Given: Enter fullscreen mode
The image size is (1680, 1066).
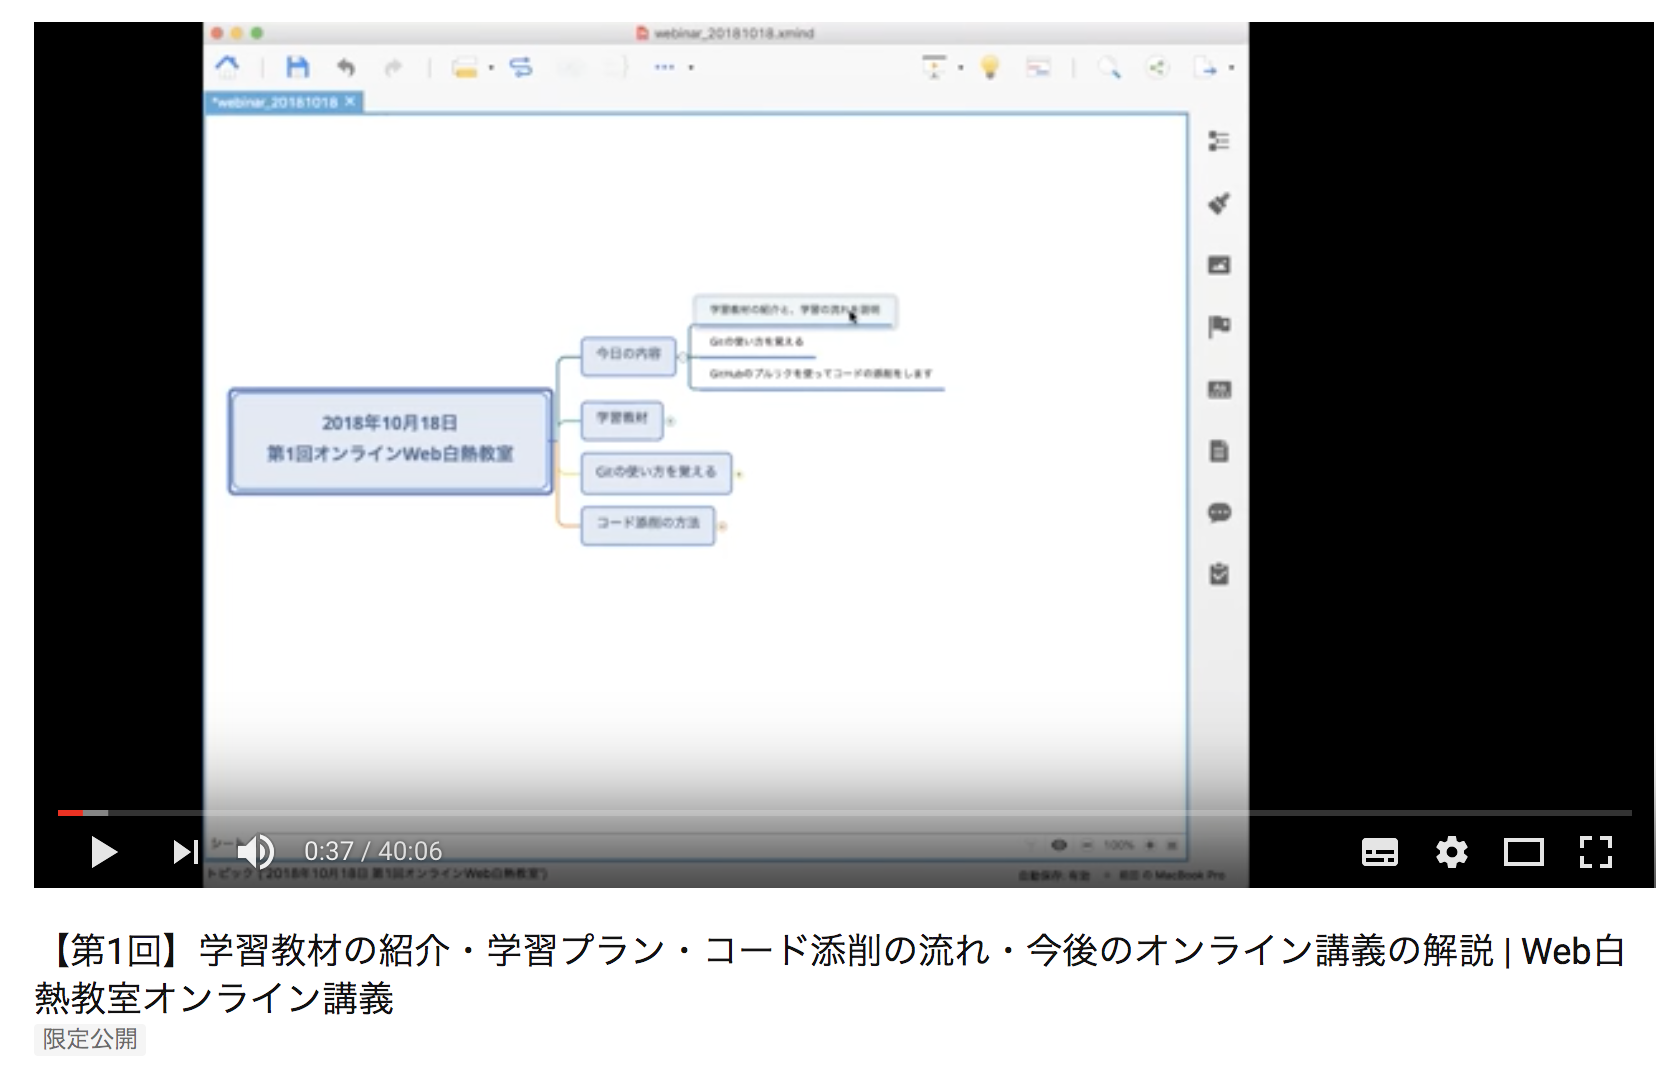Looking at the screenshot, I should click(1596, 852).
